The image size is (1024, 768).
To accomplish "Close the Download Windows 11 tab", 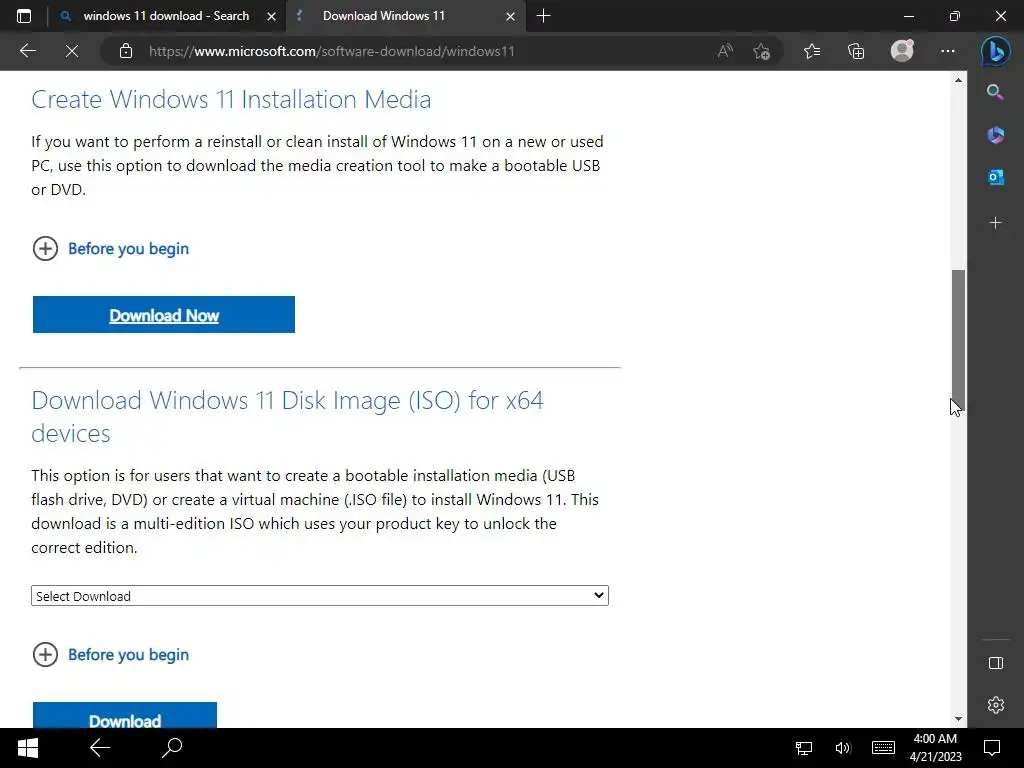I will click(511, 16).
